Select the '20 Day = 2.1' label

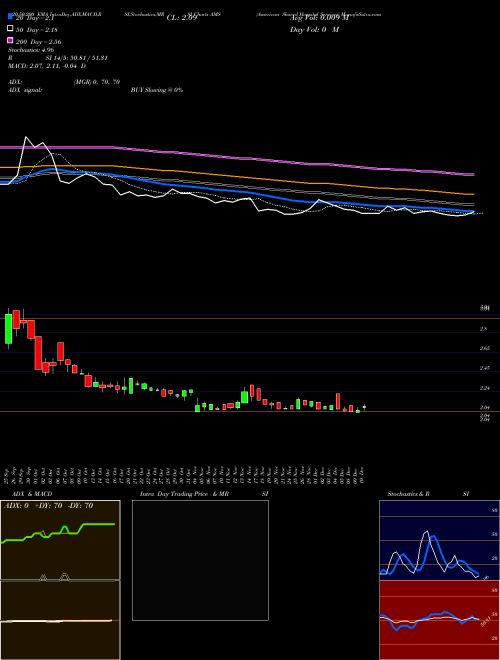coord(35,18)
